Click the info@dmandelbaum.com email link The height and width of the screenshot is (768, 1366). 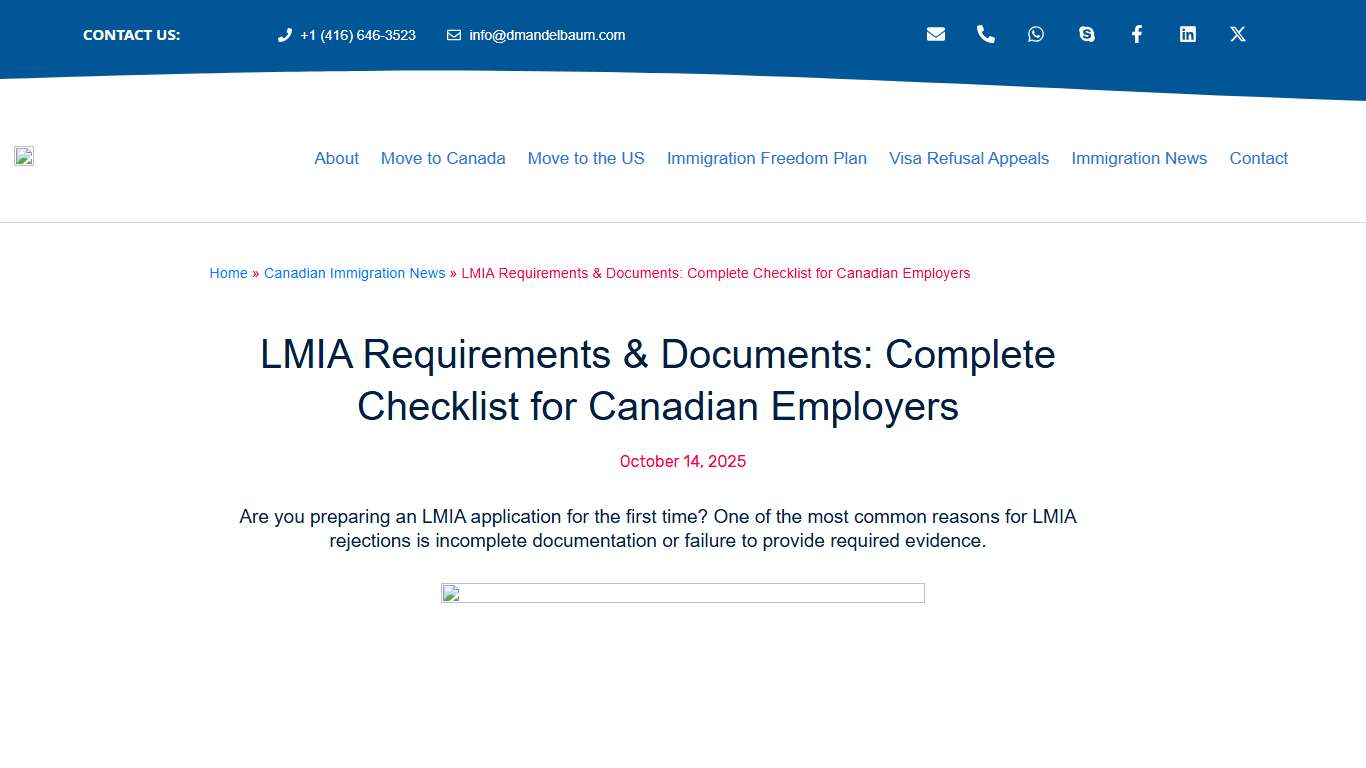pos(546,34)
